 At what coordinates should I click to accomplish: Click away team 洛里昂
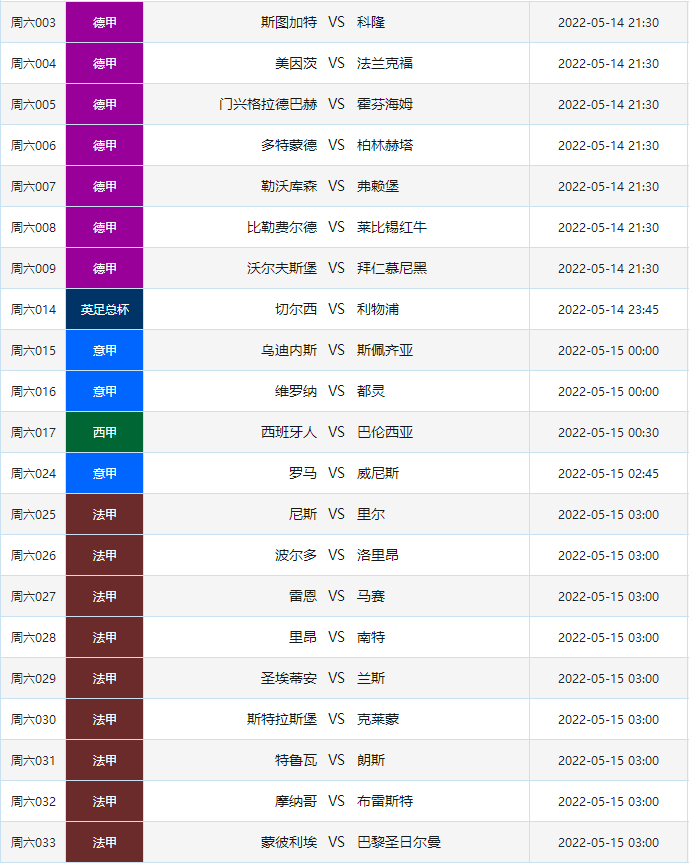pyautogui.click(x=378, y=555)
